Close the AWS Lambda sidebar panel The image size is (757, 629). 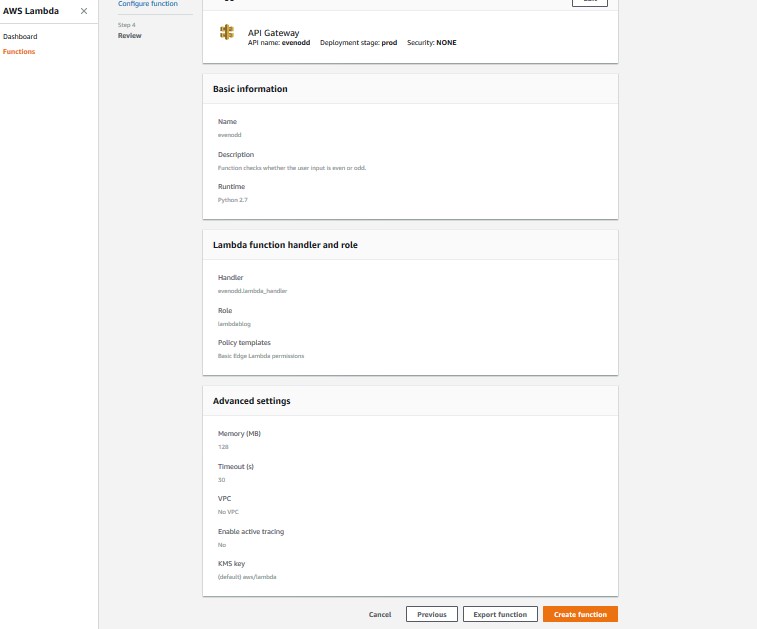[x=84, y=11]
